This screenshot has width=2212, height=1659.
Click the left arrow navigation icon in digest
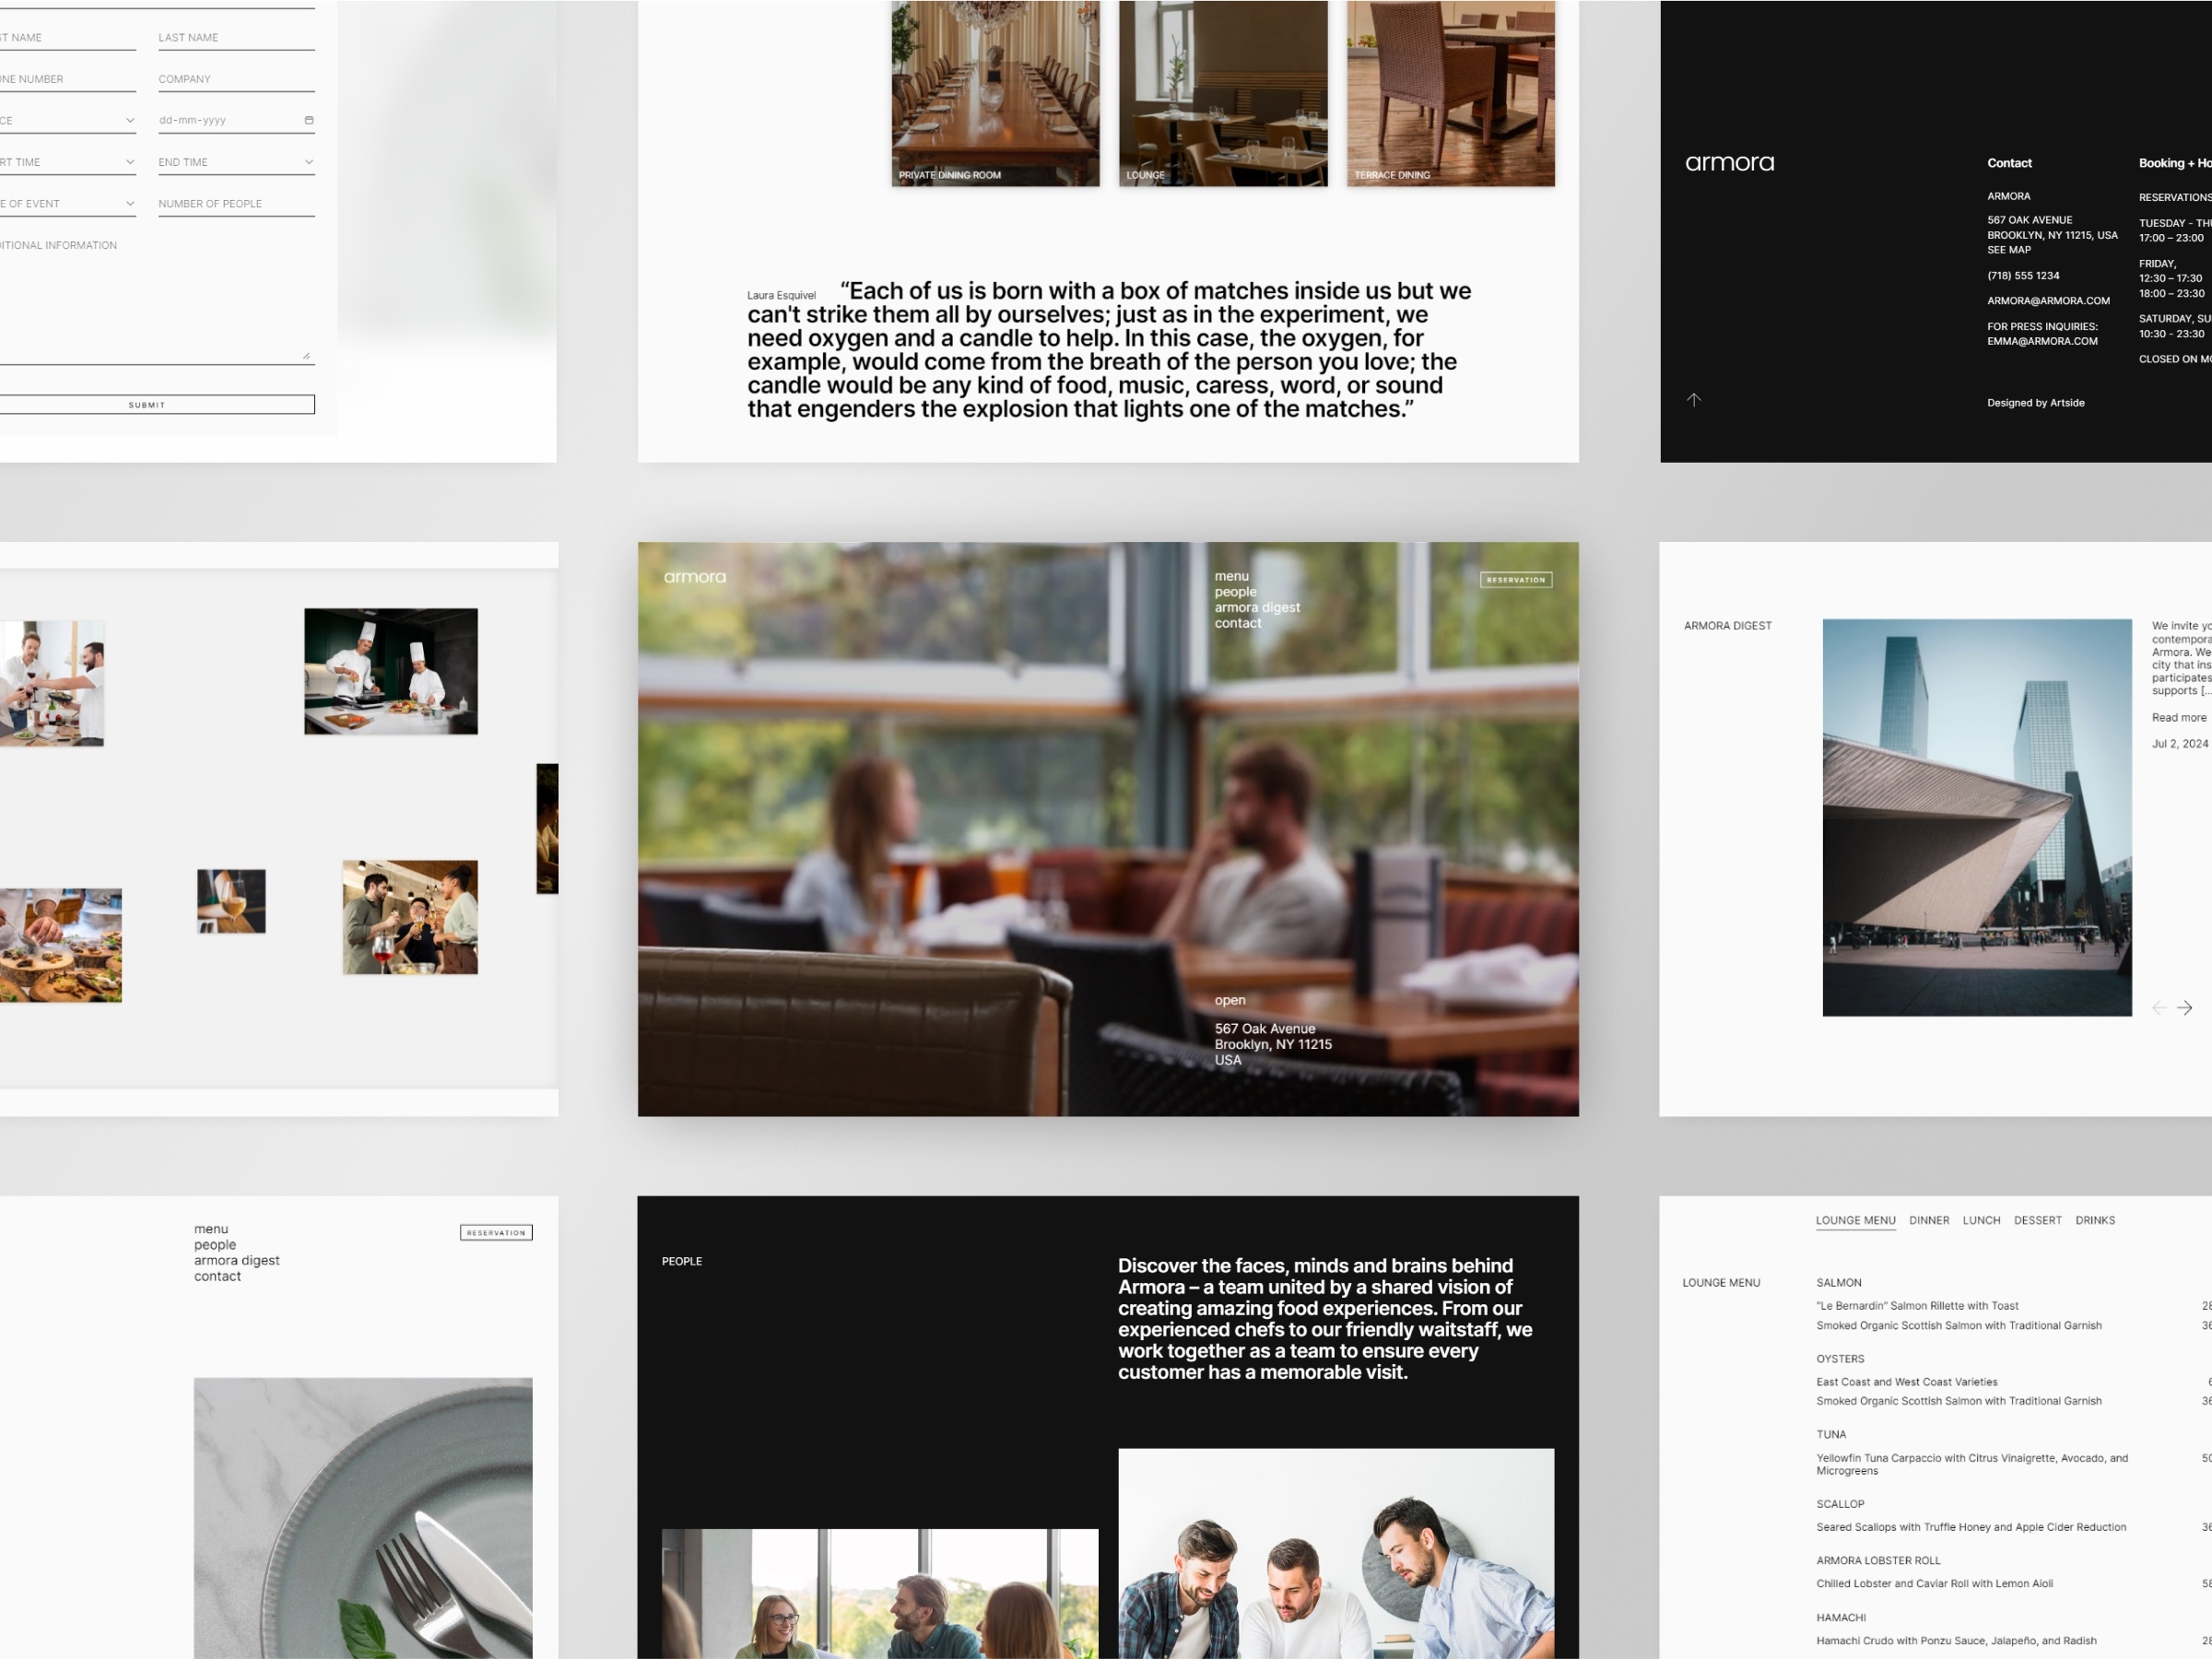2159,1006
